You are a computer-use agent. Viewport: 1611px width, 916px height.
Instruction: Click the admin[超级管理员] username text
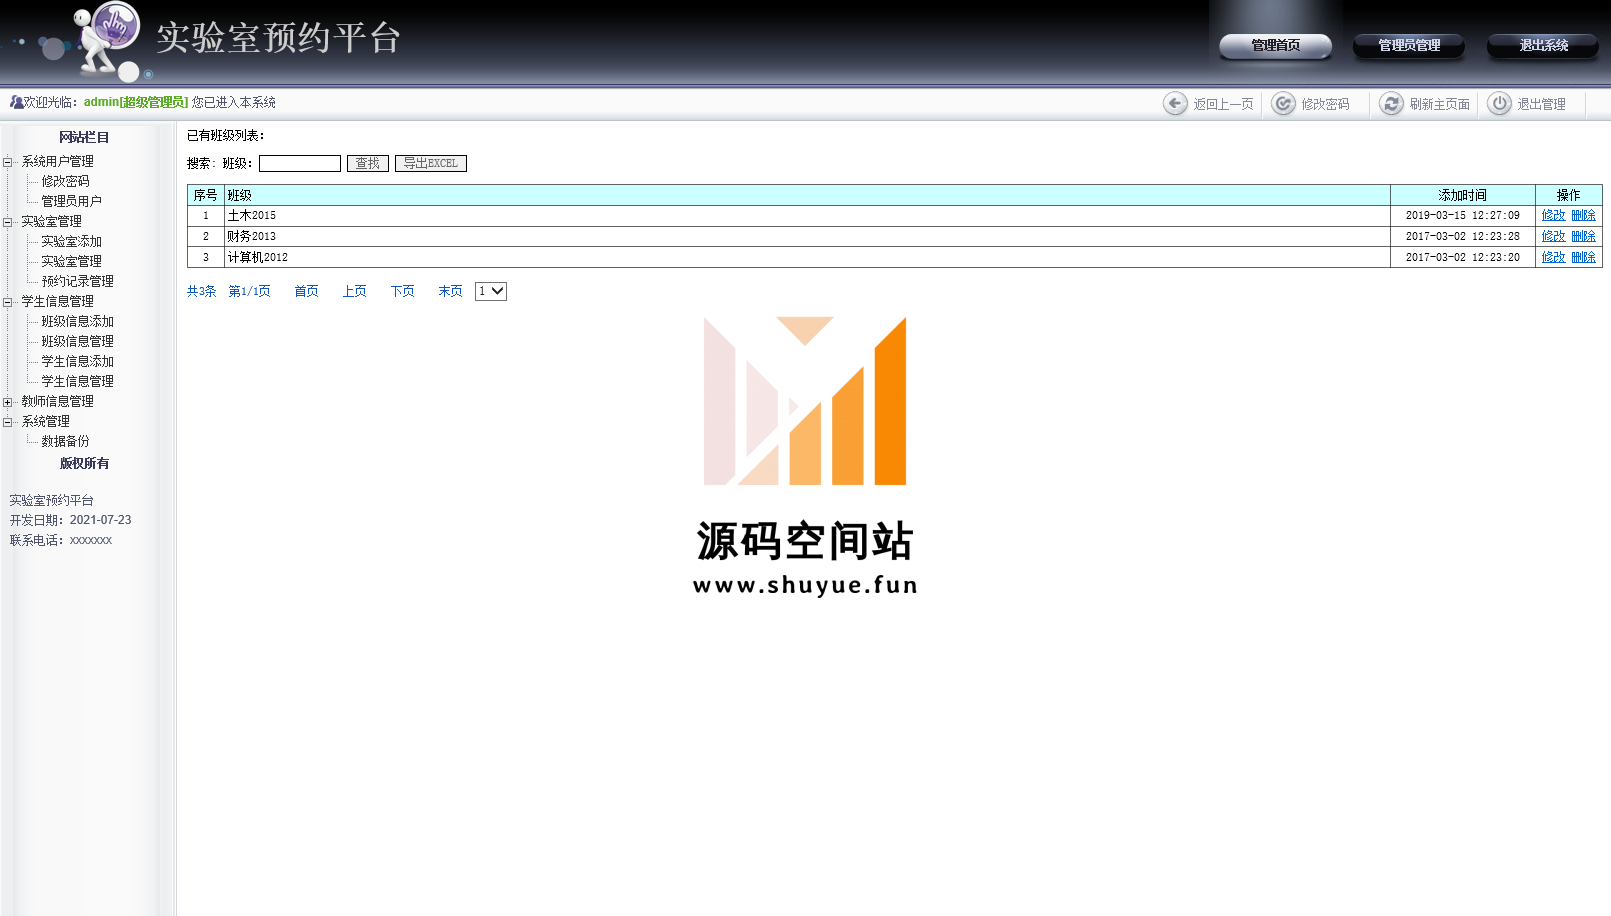click(136, 102)
